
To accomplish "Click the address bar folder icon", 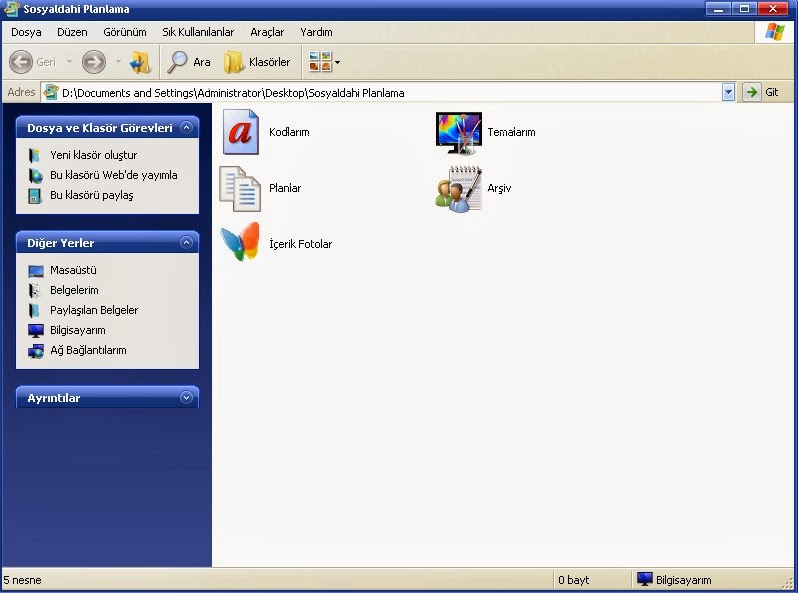I will (51, 92).
